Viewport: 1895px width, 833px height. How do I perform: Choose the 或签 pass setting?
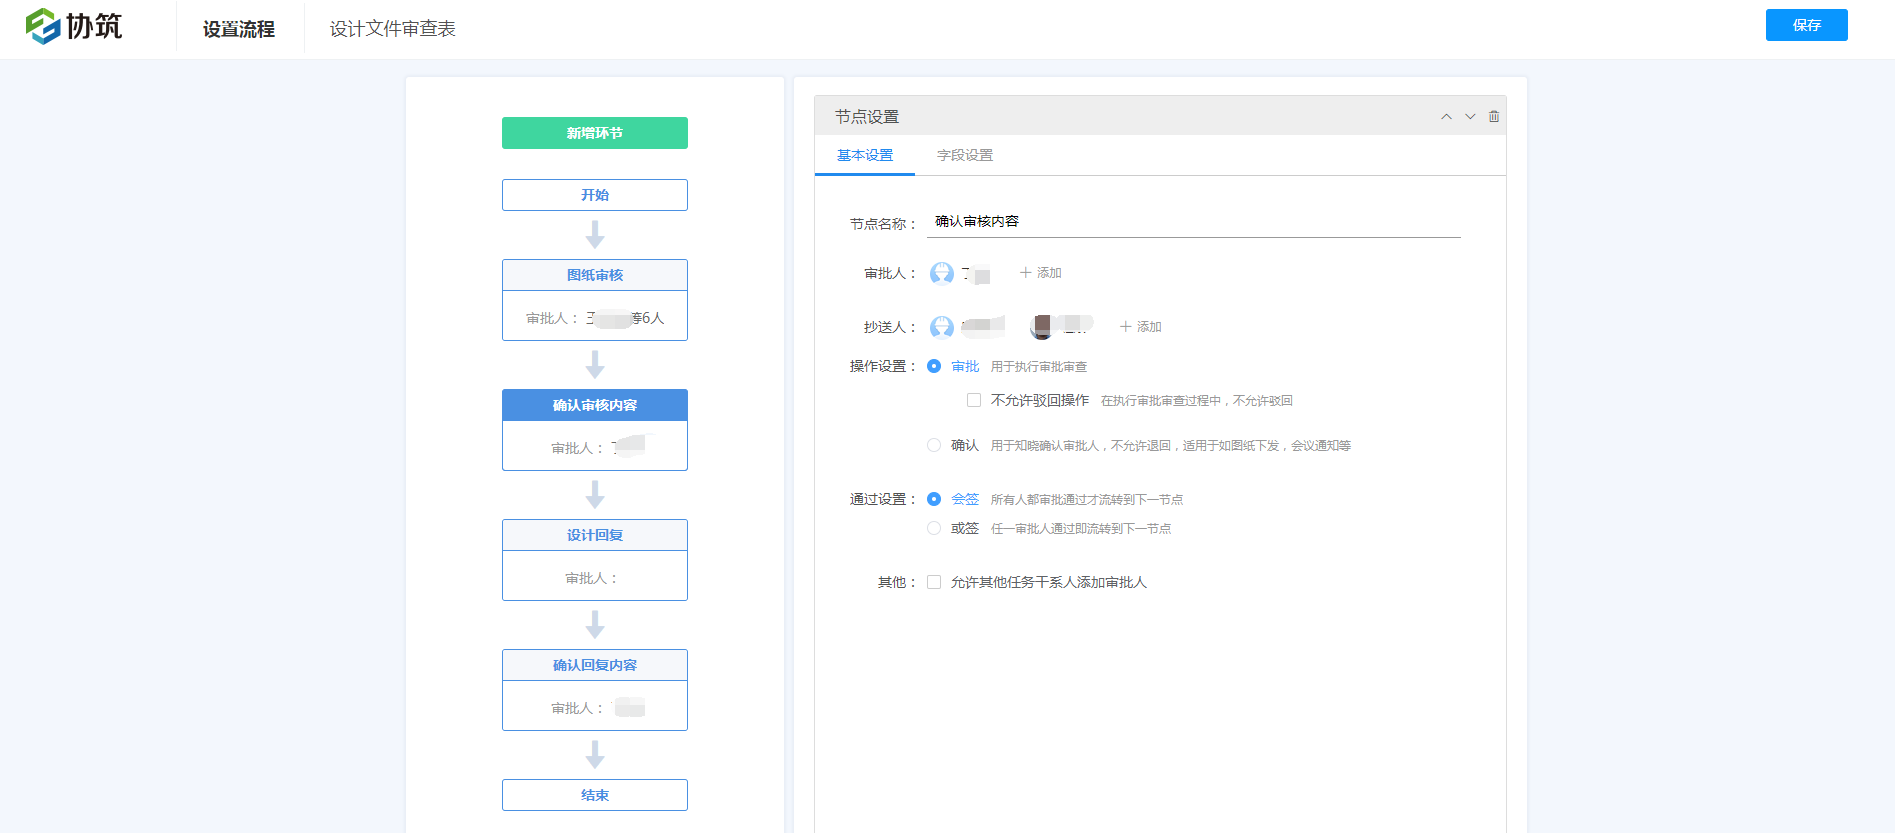pos(934,529)
